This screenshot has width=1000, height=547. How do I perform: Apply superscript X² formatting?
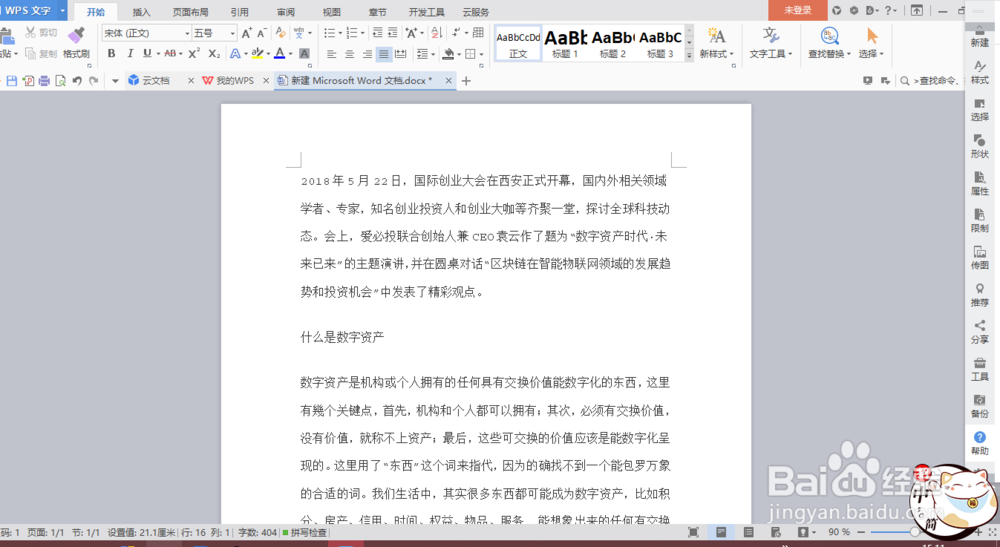click(194, 54)
